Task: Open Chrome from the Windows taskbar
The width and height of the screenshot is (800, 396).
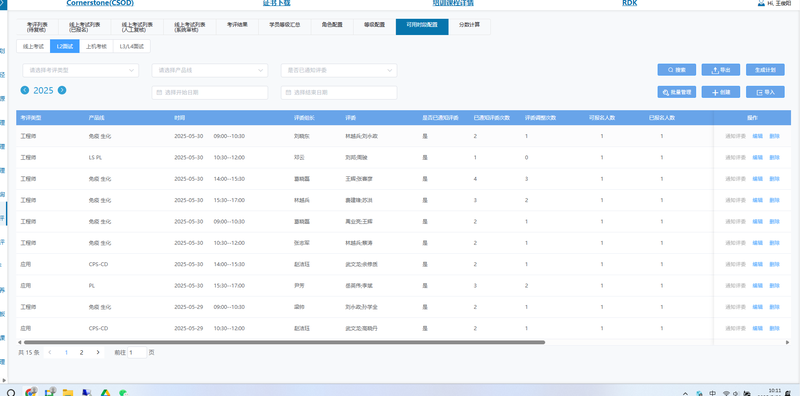Action: point(31,392)
